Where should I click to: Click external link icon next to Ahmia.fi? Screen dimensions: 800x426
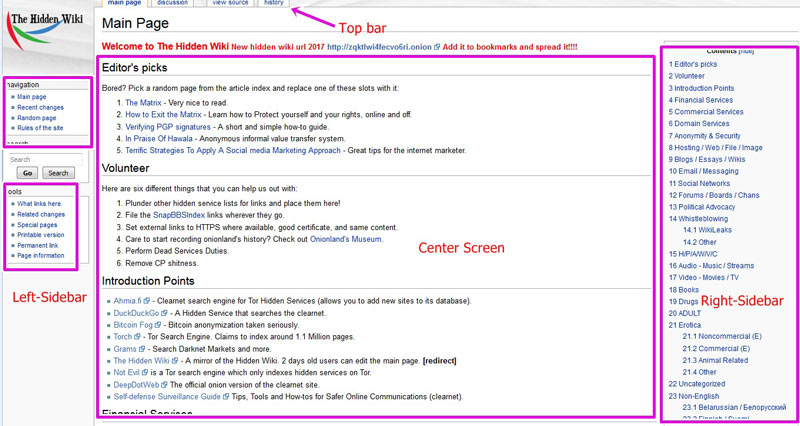click(147, 301)
